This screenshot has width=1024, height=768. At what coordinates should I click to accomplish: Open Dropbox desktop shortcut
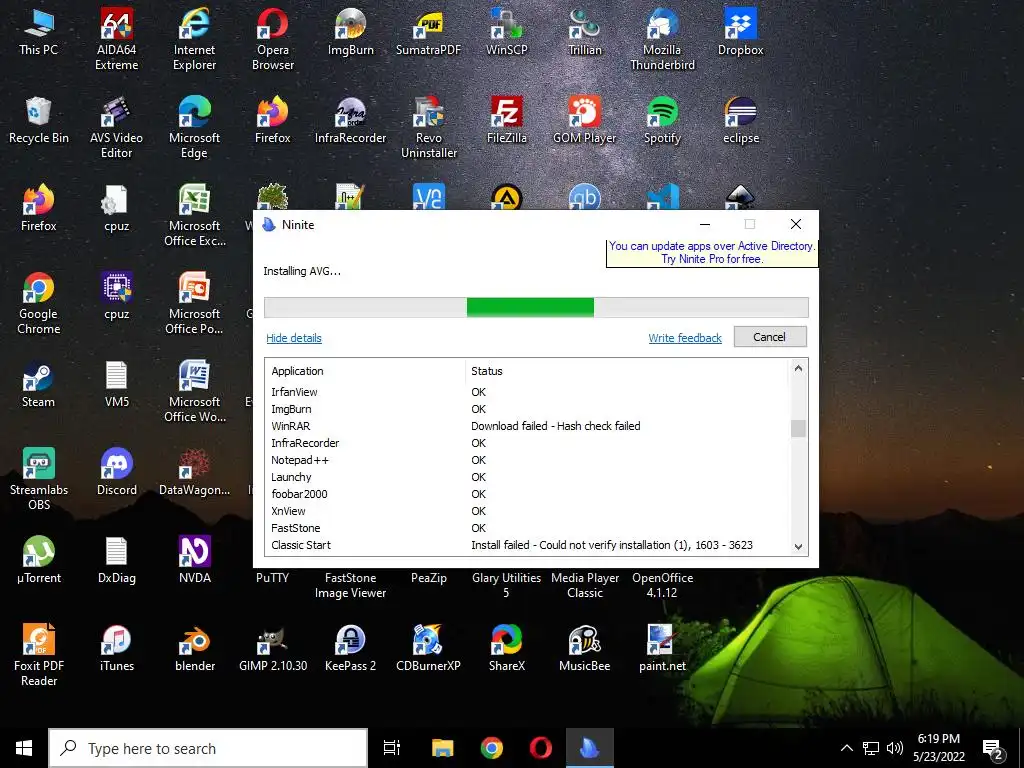click(x=741, y=31)
